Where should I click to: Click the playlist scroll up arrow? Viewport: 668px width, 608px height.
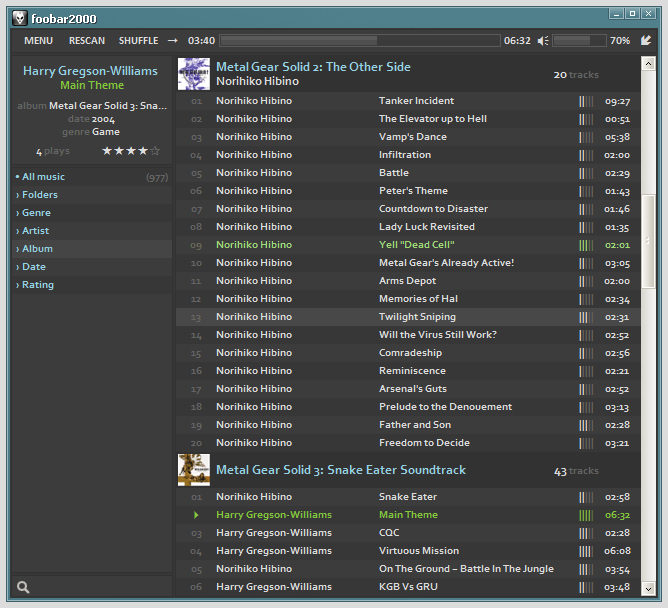point(648,64)
